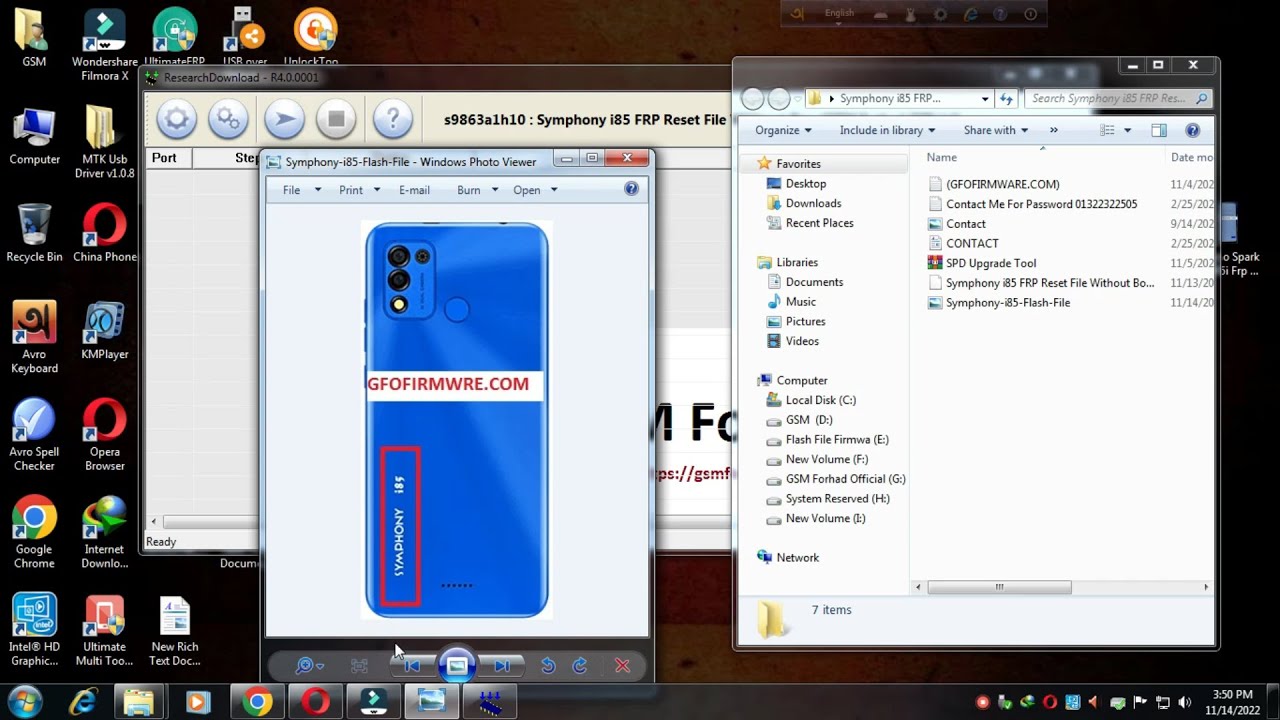Open ResearchDownload help question-mark icon

pyautogui.click(x=393, y=120)
